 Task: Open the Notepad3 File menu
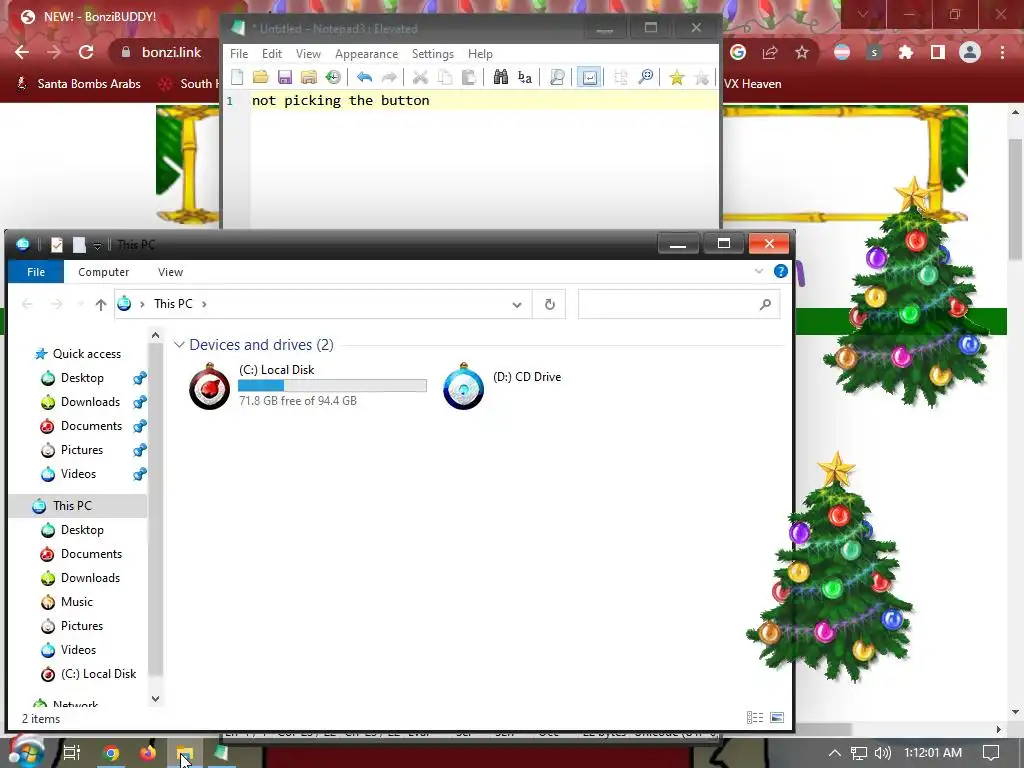coord(239,54)
